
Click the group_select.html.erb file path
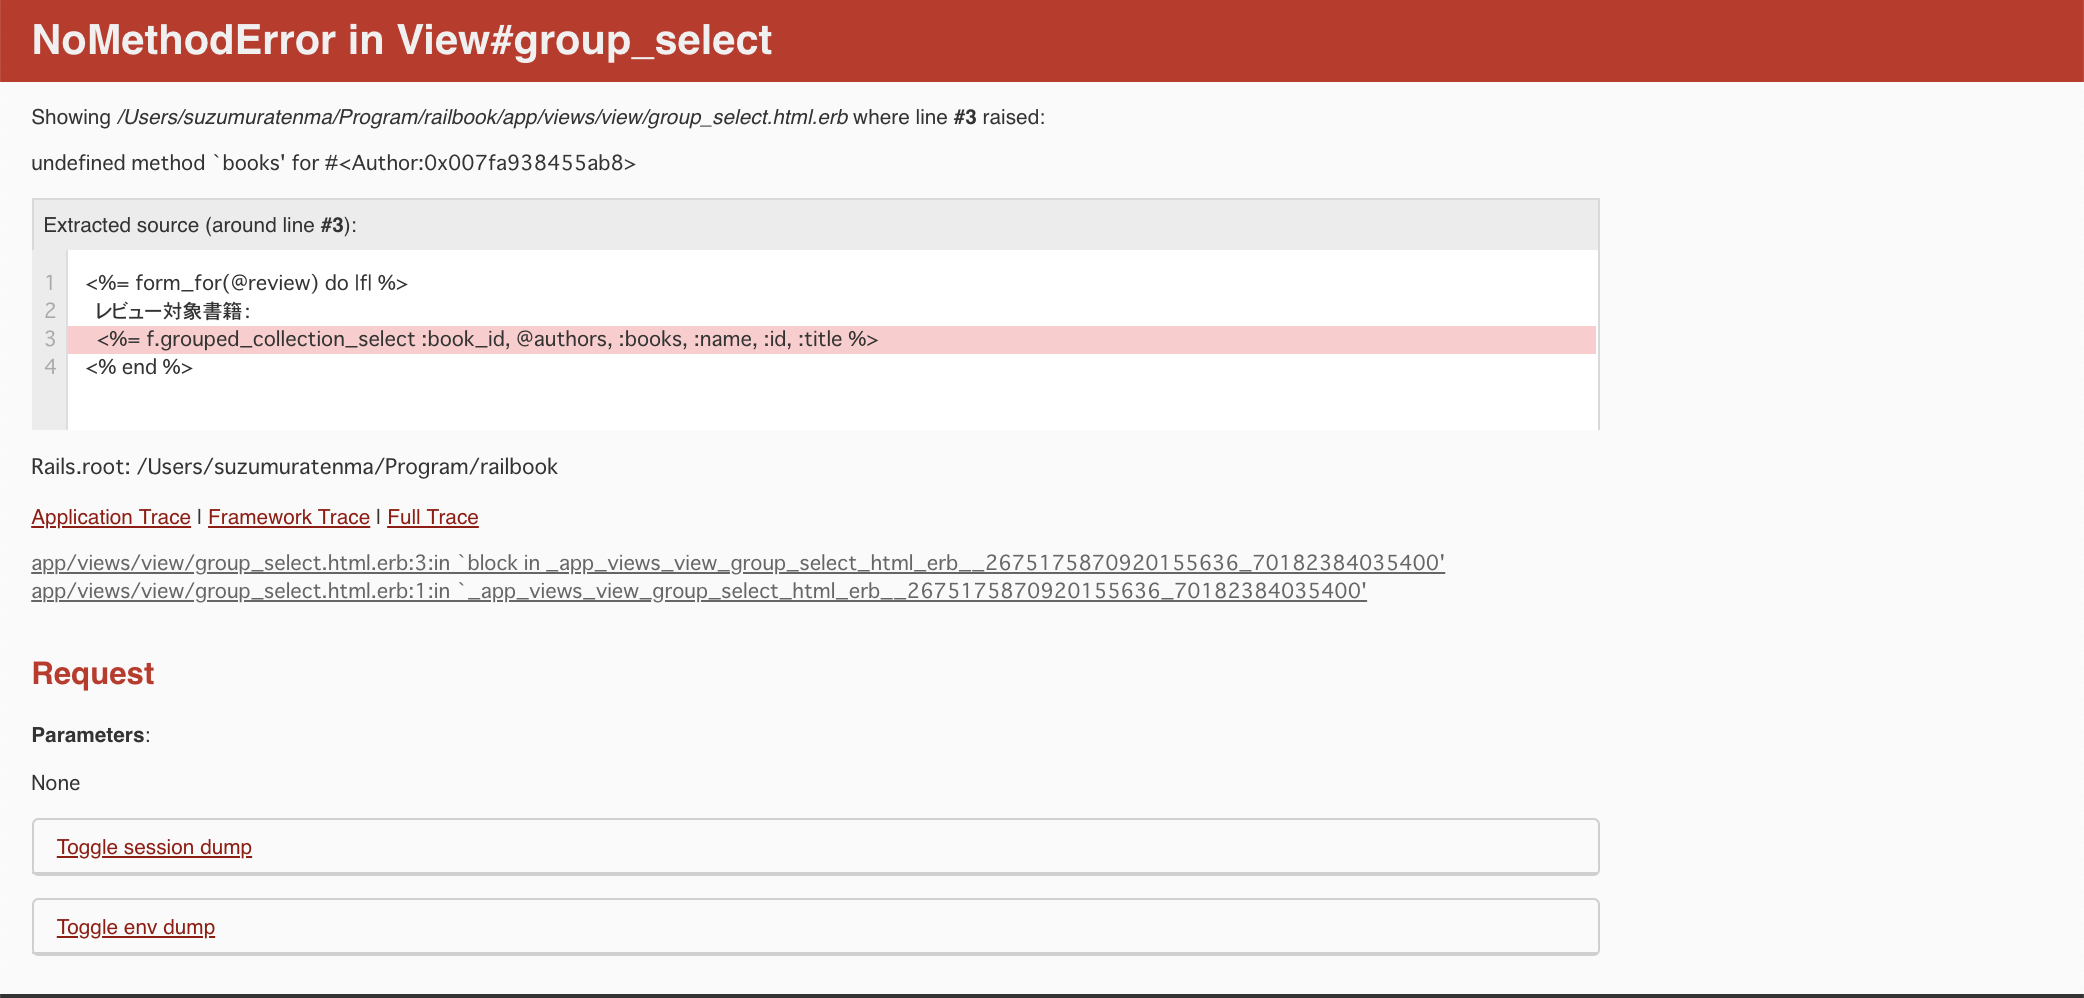[x=483, y=117]
